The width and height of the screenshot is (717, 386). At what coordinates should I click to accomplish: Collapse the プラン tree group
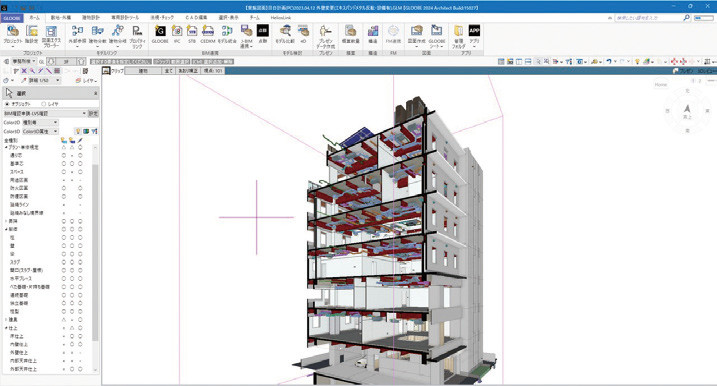6,147
